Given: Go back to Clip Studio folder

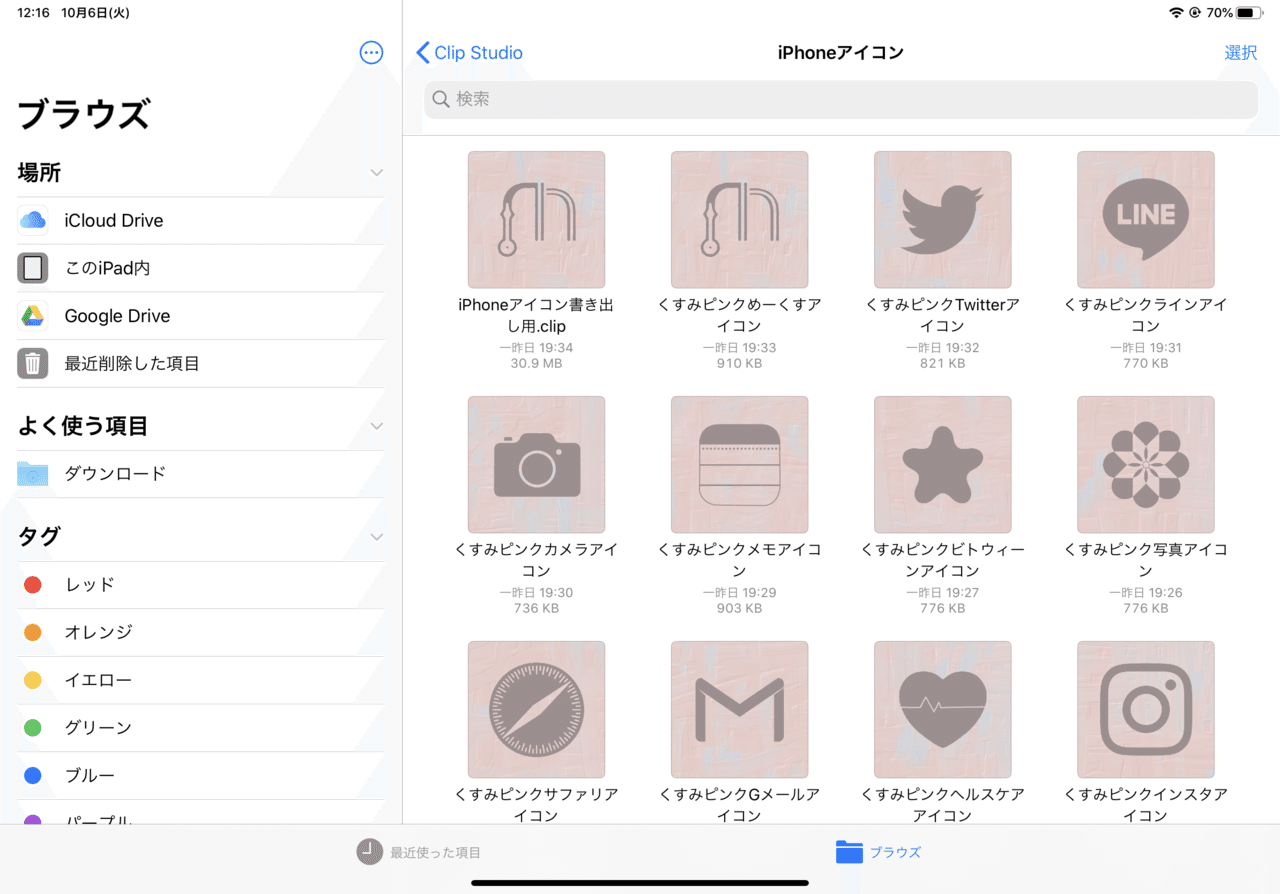Looking at the screenshot, I should click(469, 53).
